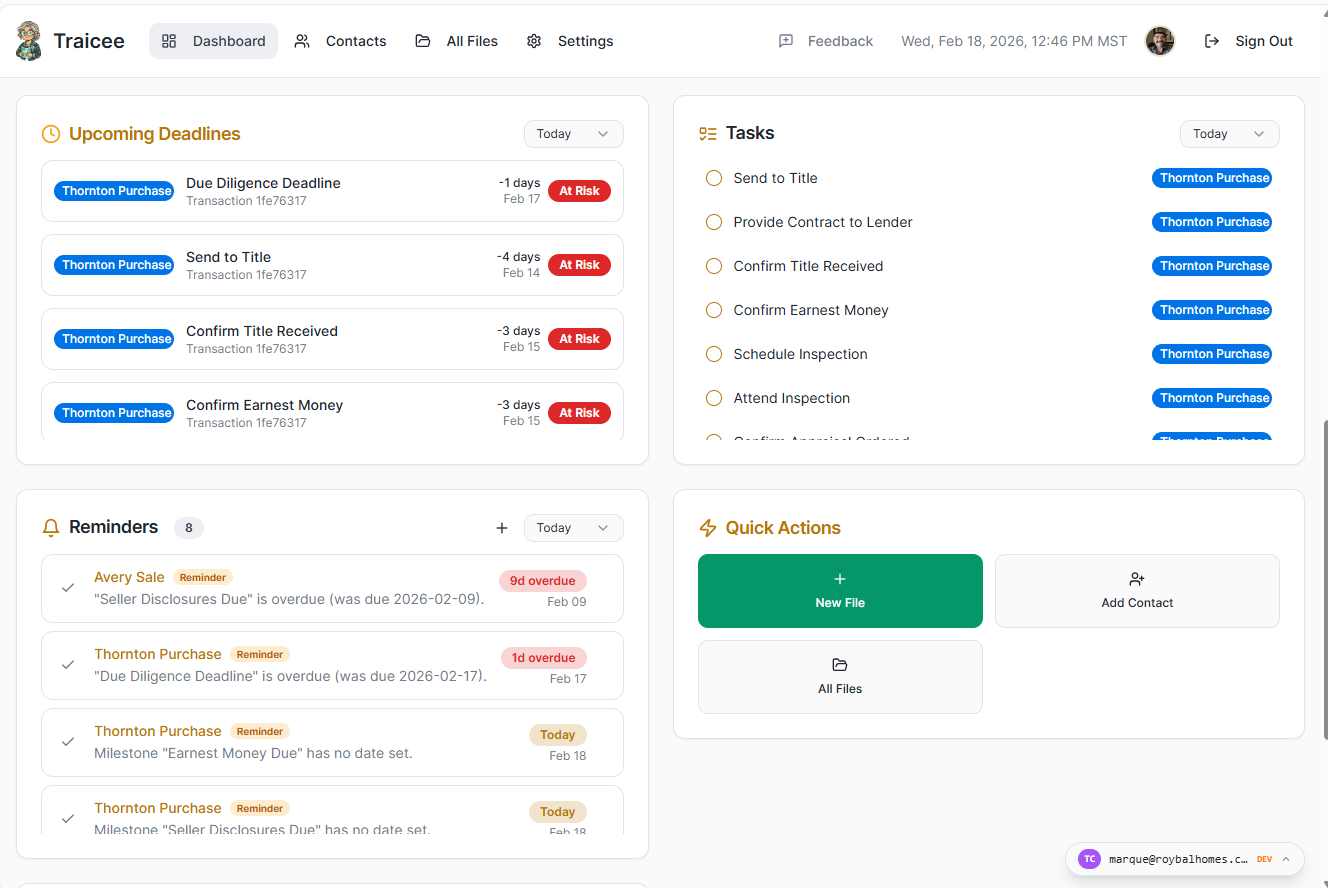Go to the Dashboard tab
Screen dimensions: 1328x888
[x=214, y=41]
